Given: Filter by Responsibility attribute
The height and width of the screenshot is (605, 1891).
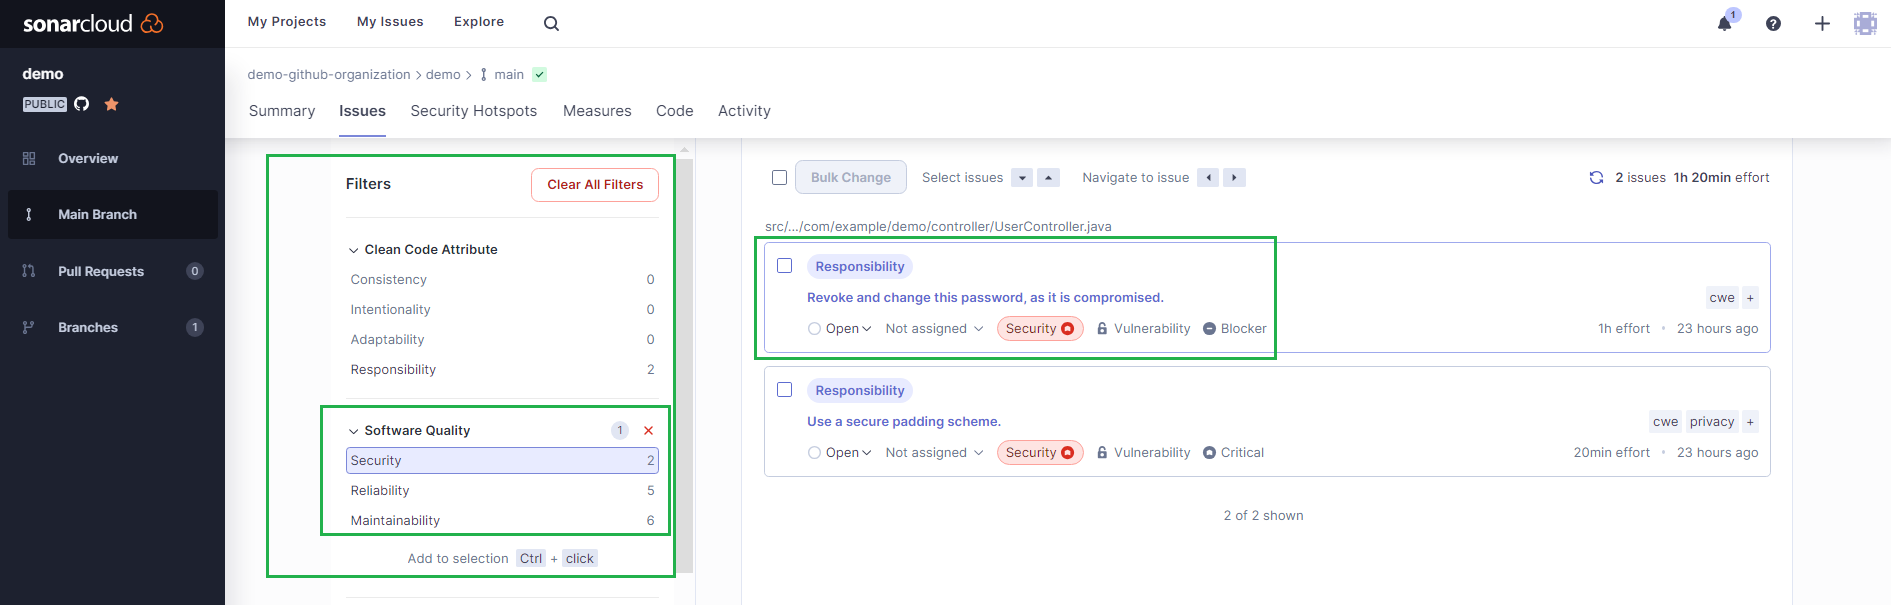Looking at the screenshot, I should pyautogui.click(x=502, y=370).
